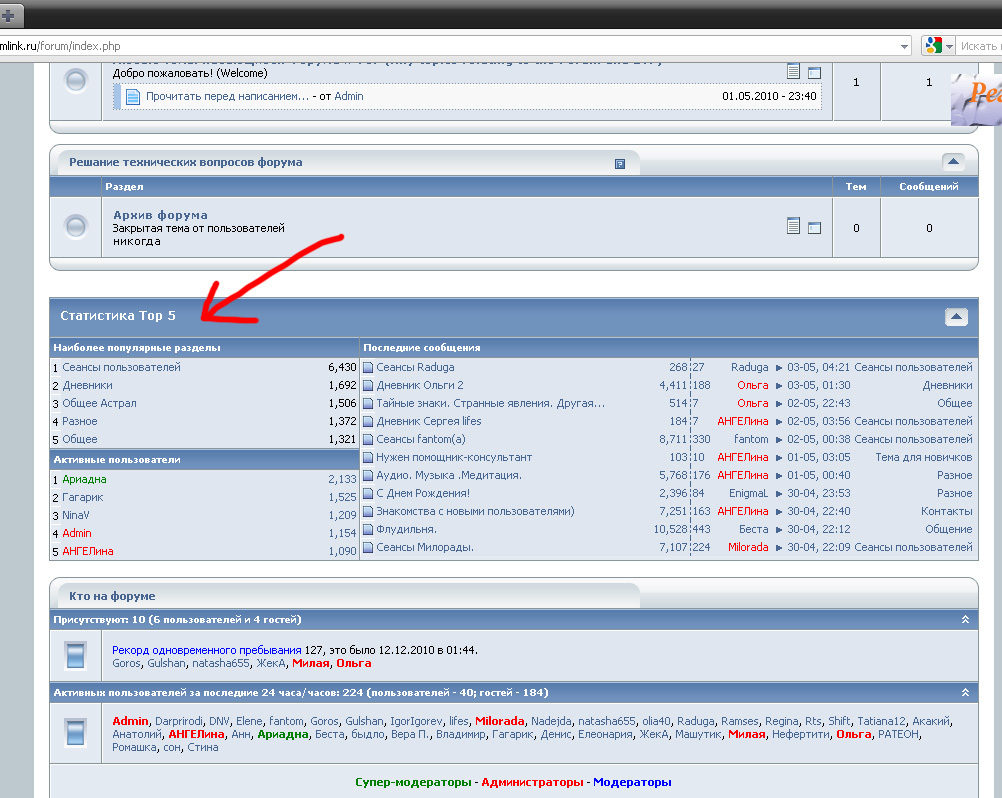1002x798 pixels.
Task: Click post icon beside 'Нужен помощник-консультант'
Action: point(368,457)
